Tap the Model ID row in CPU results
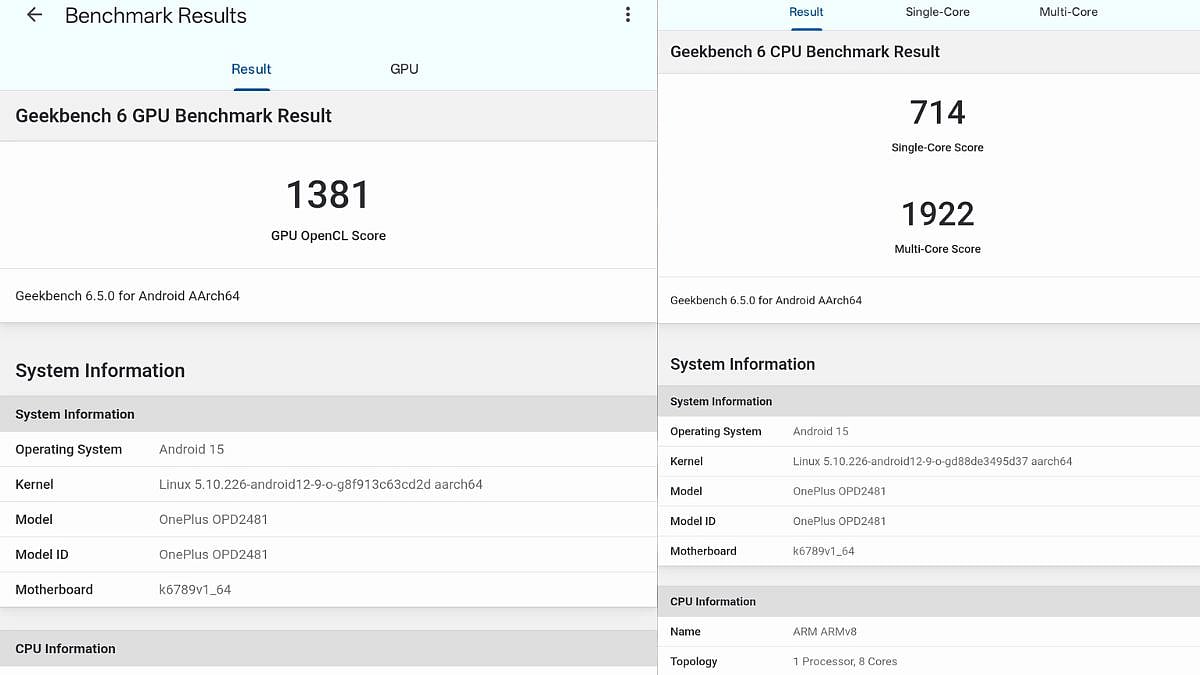Screen dimensions: 1200x675 pos(928,521)
